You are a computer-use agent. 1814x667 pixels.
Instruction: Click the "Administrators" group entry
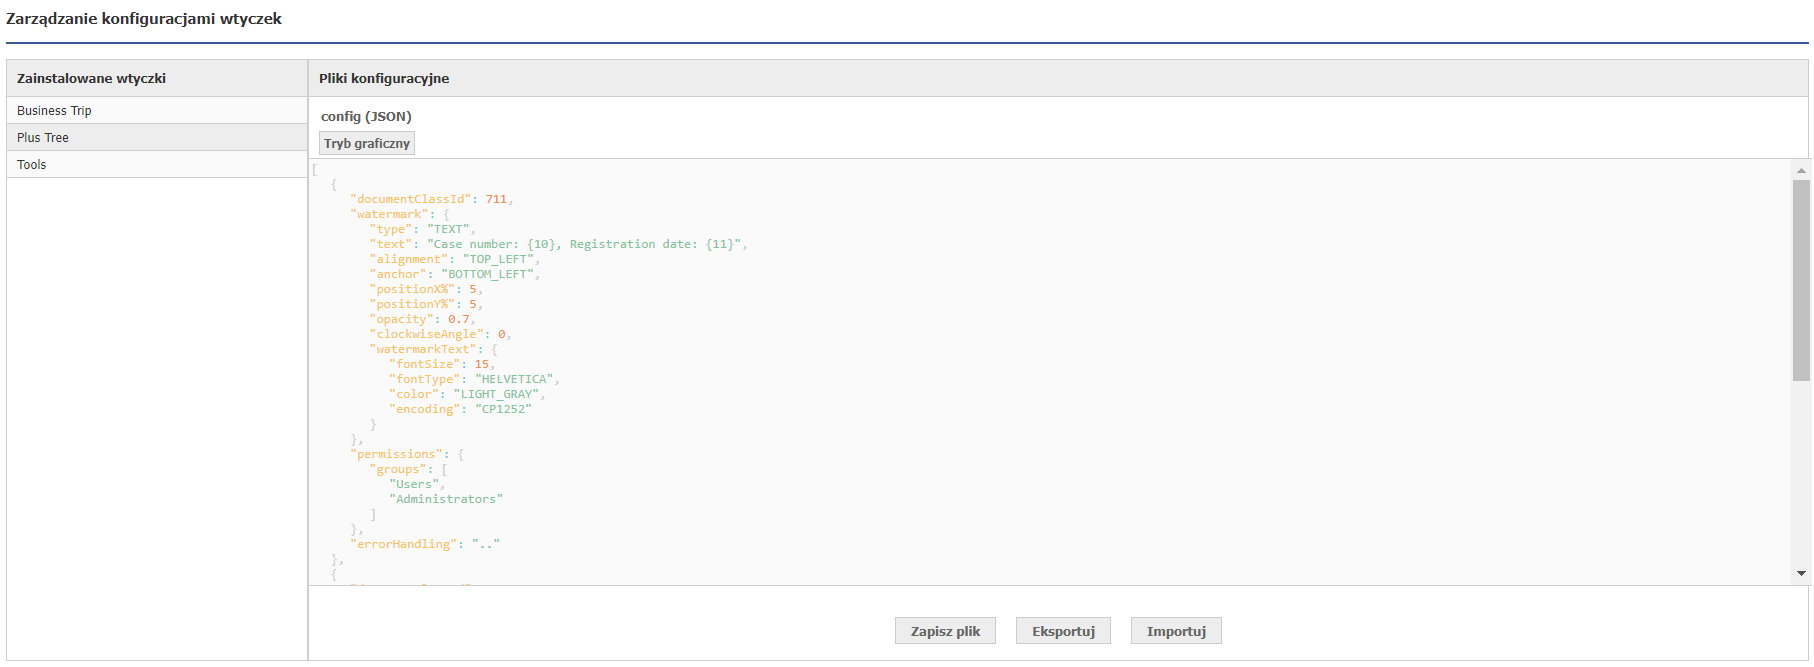446,500
